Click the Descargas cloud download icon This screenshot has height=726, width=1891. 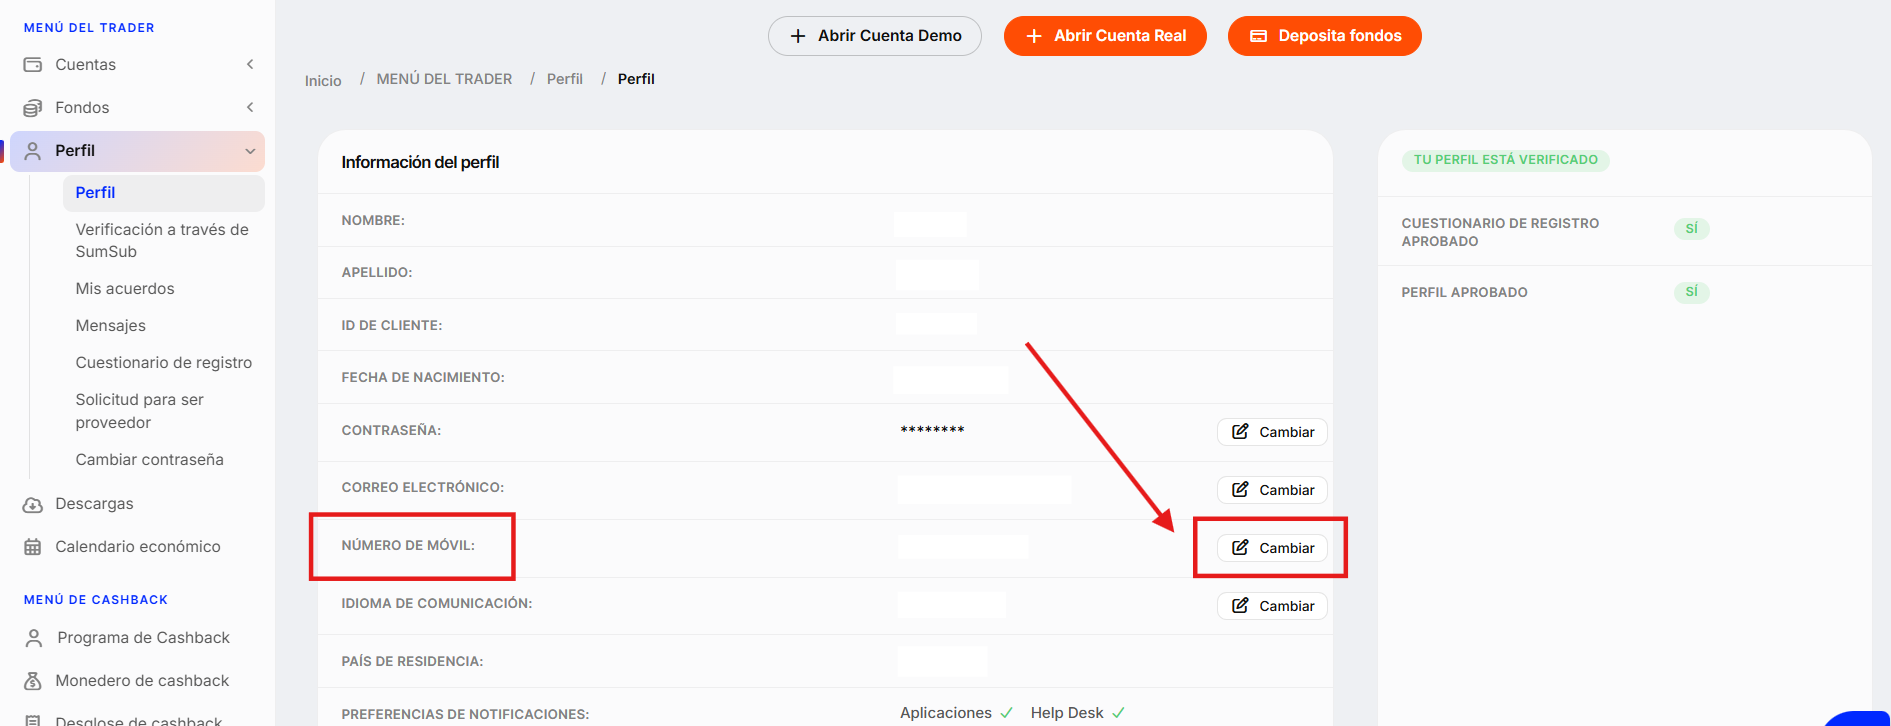33,504
